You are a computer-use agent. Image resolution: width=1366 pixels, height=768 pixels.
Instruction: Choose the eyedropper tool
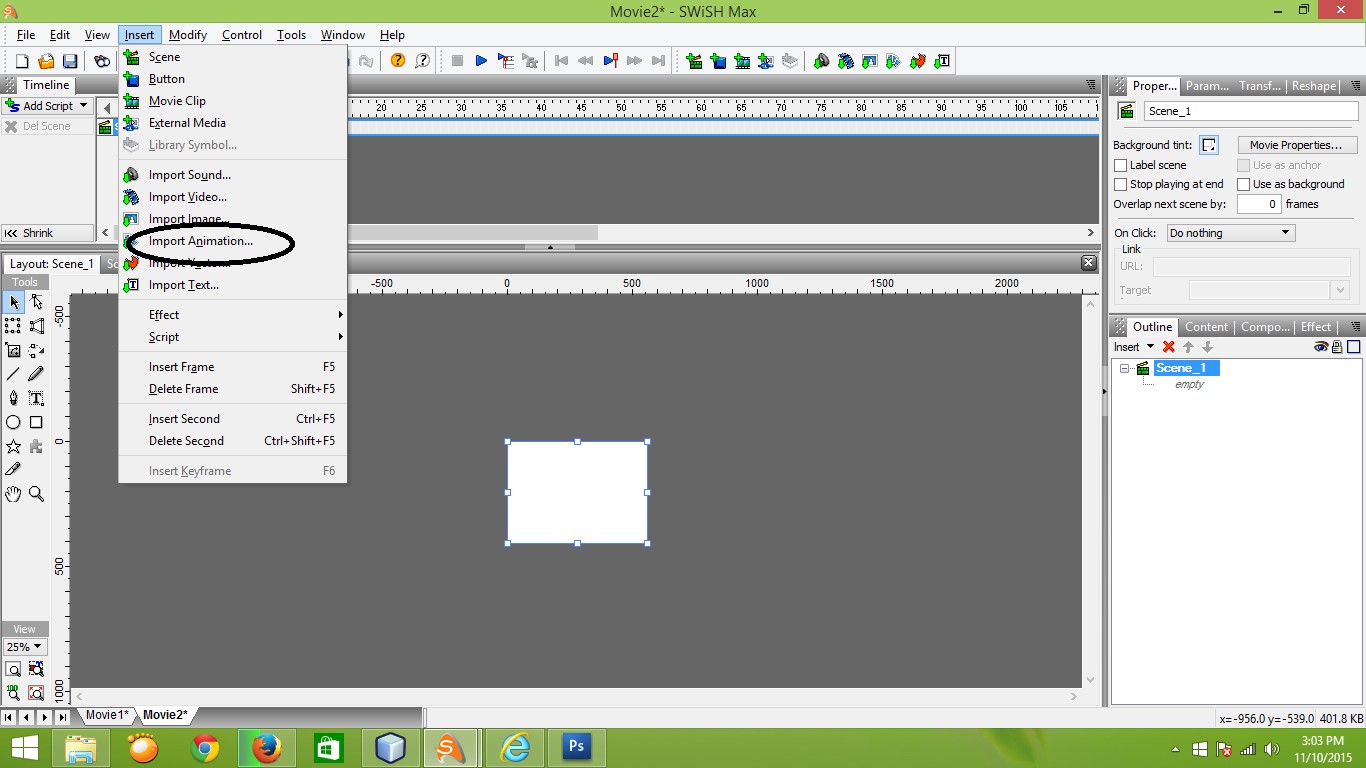14,470
